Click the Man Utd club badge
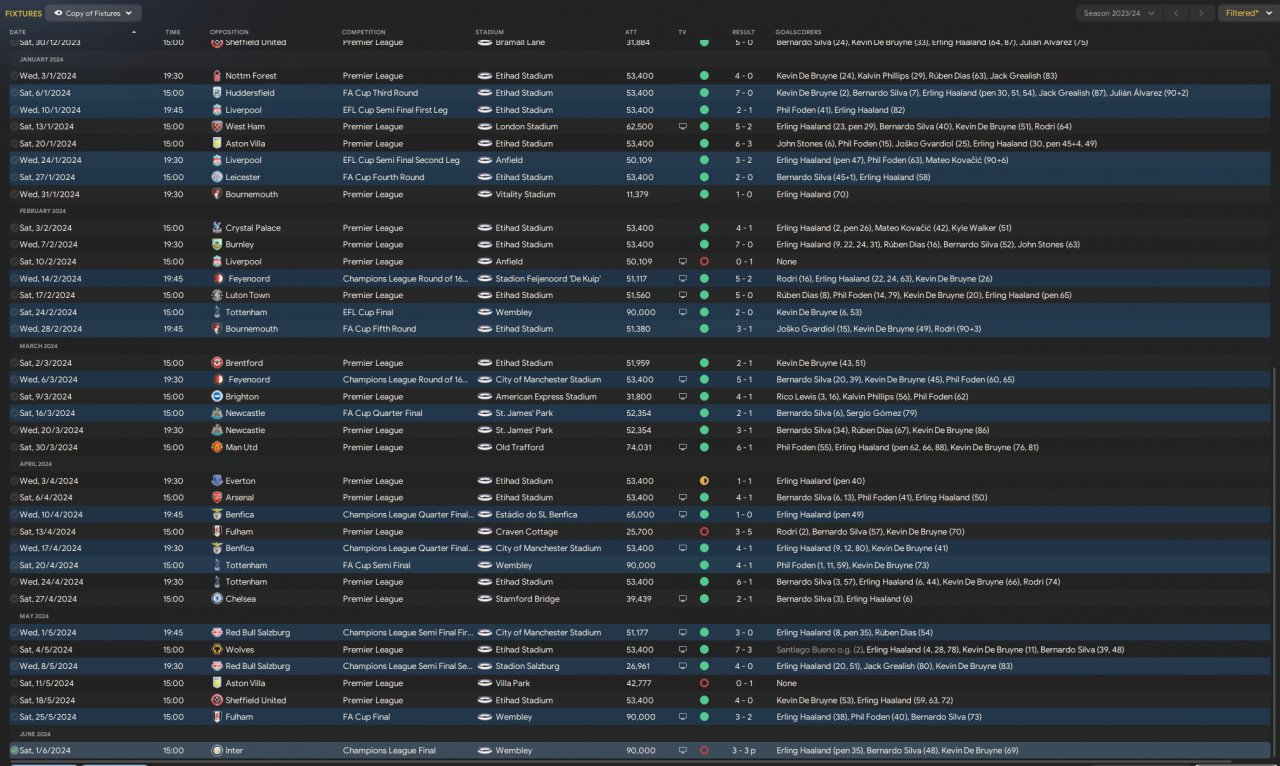Image resolution: width=1280 pixels, height=766 pixels. pyautogui.click(x=217, y=447)
